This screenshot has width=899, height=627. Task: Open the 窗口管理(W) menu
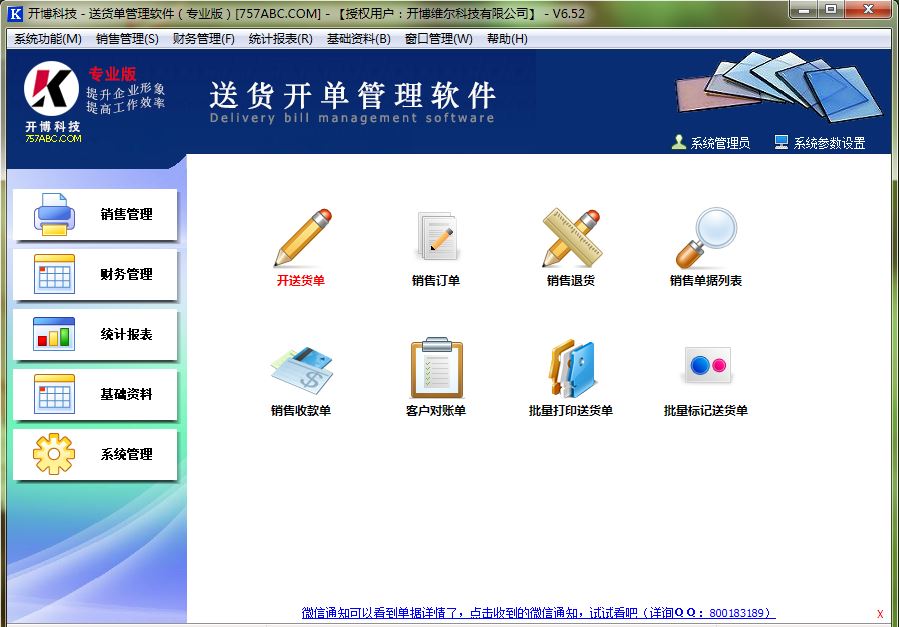pos(439,39)
